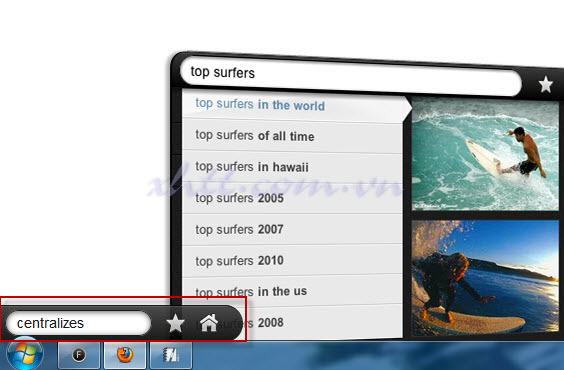Open the black F taskbar app
This screenshot has width=564, height=370.
point(79,355)
